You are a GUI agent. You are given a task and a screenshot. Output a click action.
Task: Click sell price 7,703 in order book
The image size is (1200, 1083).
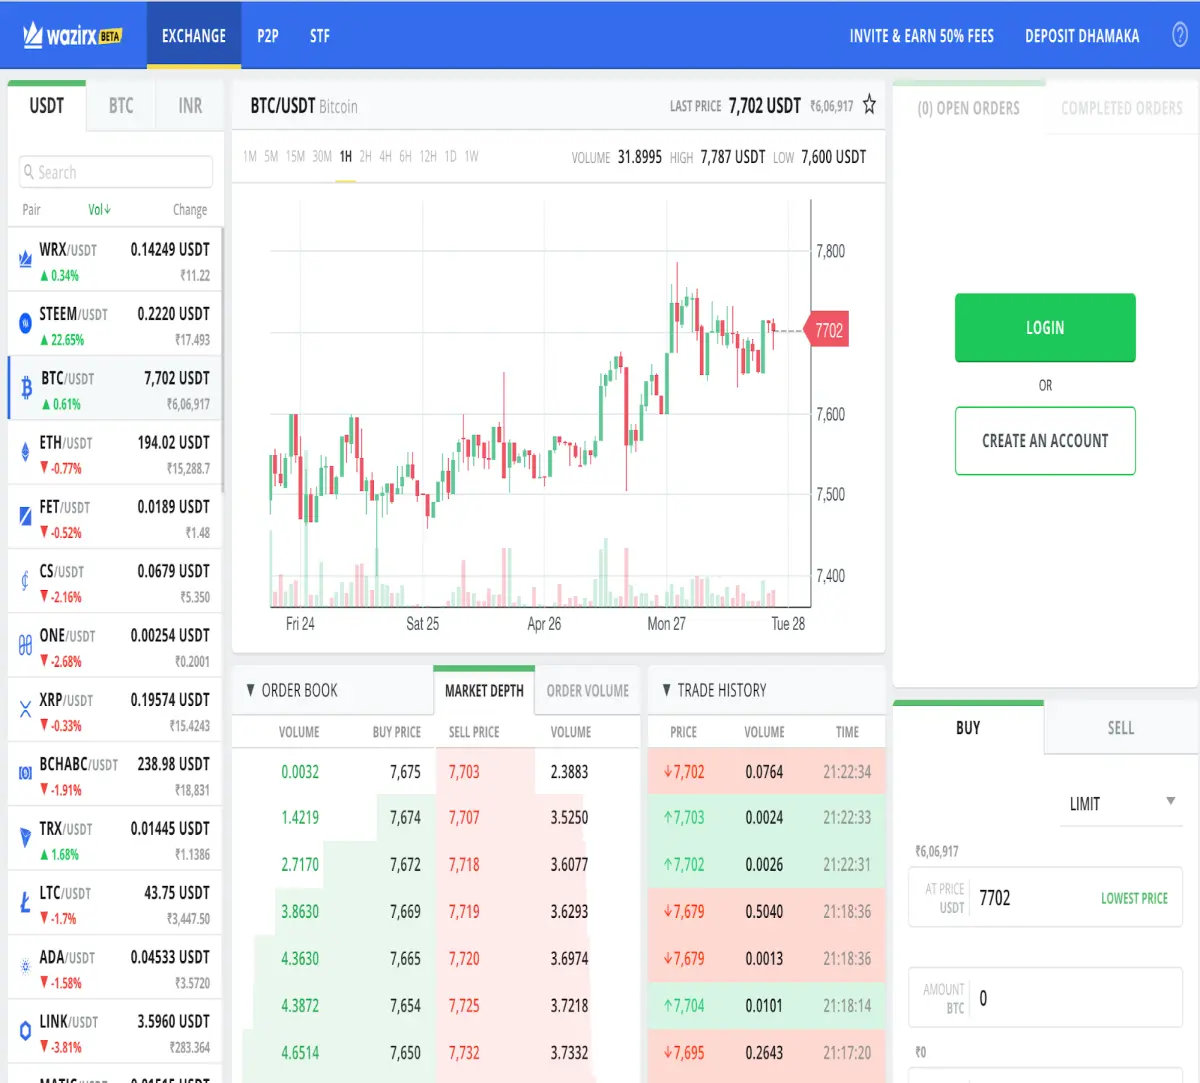point(464,772)
